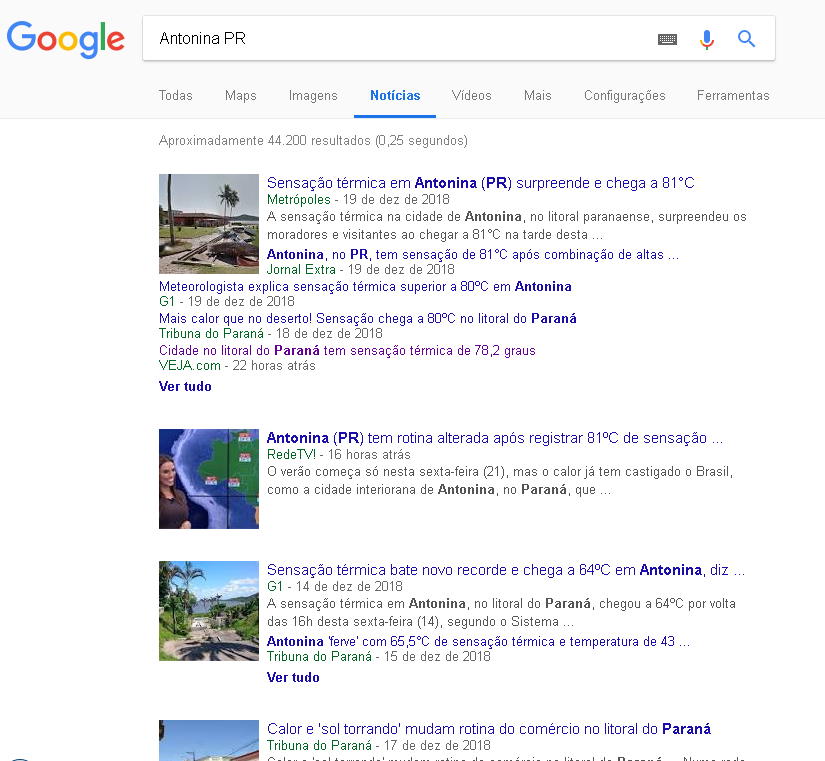Open the Meteorologista explica sensação térmica link
The image size is (825, 761).
point(365,287)
